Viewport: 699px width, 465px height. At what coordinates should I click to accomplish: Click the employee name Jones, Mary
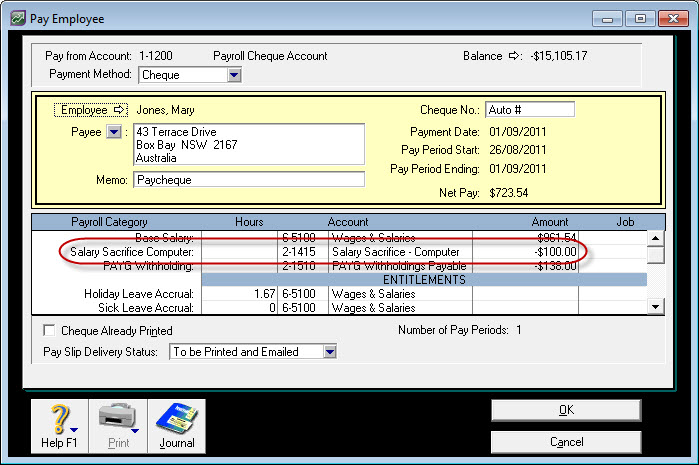coord(165,110)
